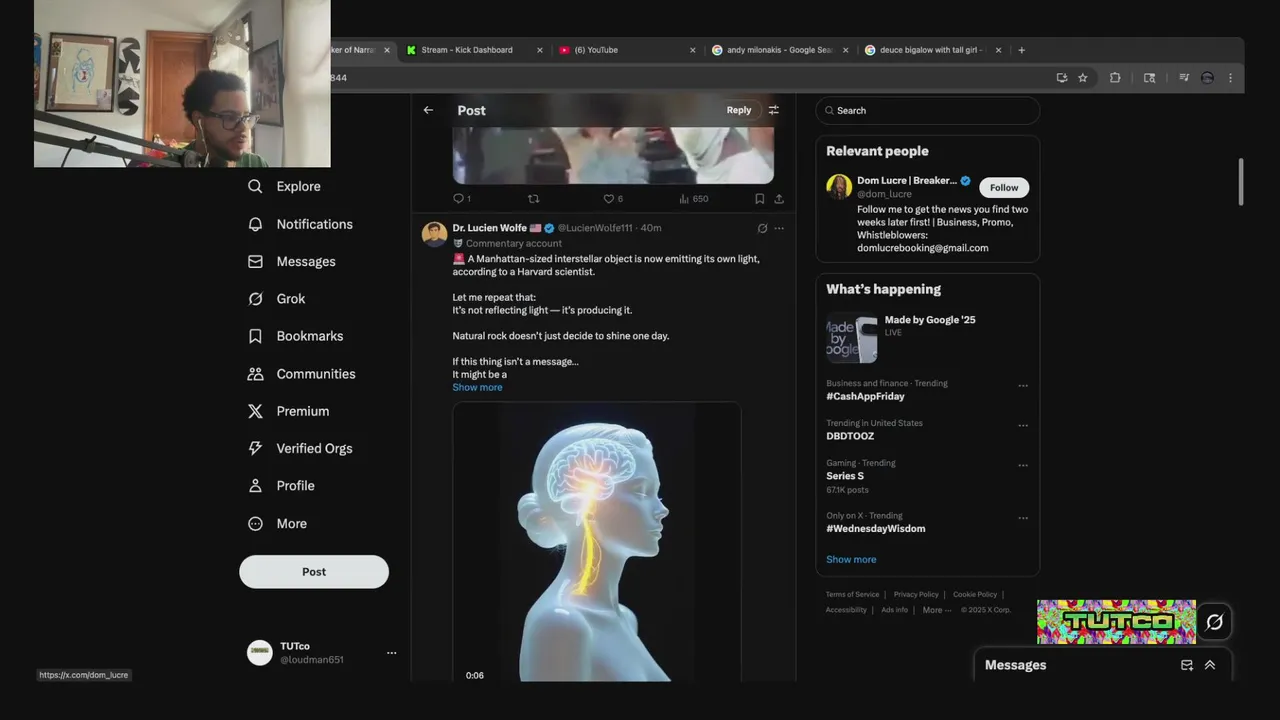Image resolution: width=1280 pixels, height=720 pixels.
Task: Open Chrome's three-dot menu
Action: [1230, 78]
